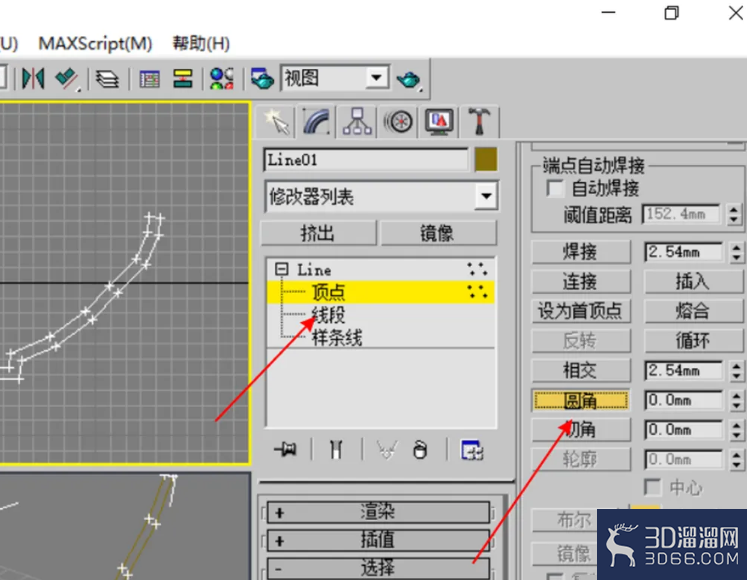Toggle the 中心 checkbox
747x580 pixels.
(x=652, y=487)
